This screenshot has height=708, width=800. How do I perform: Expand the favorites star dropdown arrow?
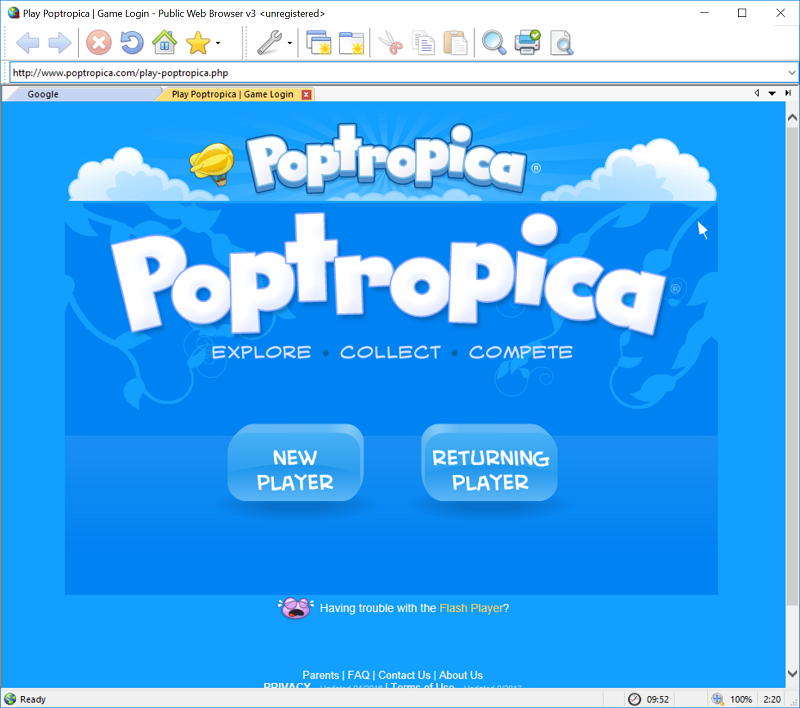(218, 43)
